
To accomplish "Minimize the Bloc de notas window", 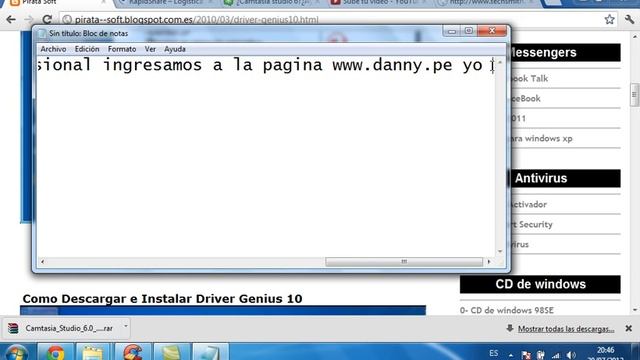I will 451,31.
